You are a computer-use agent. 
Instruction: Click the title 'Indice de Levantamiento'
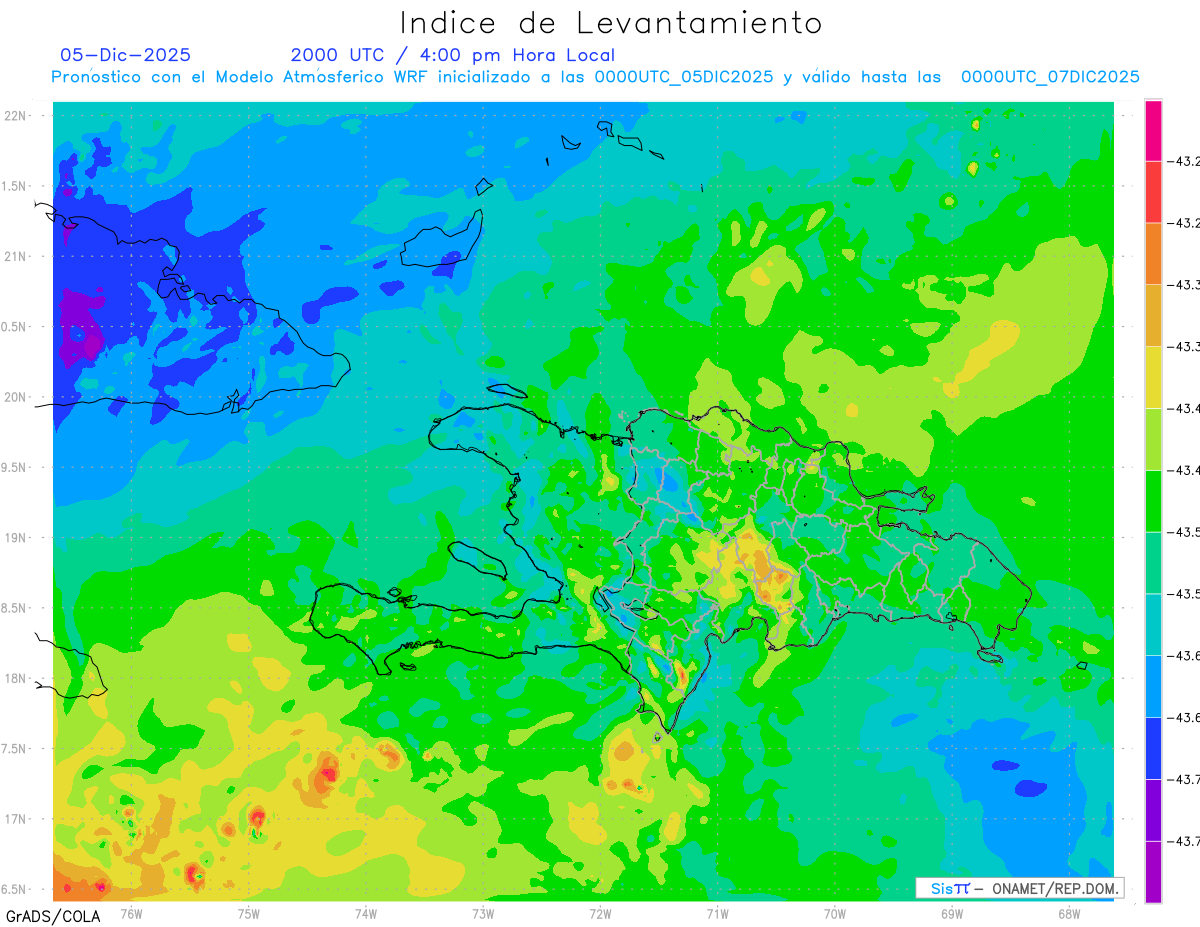[x=611, y=23]
